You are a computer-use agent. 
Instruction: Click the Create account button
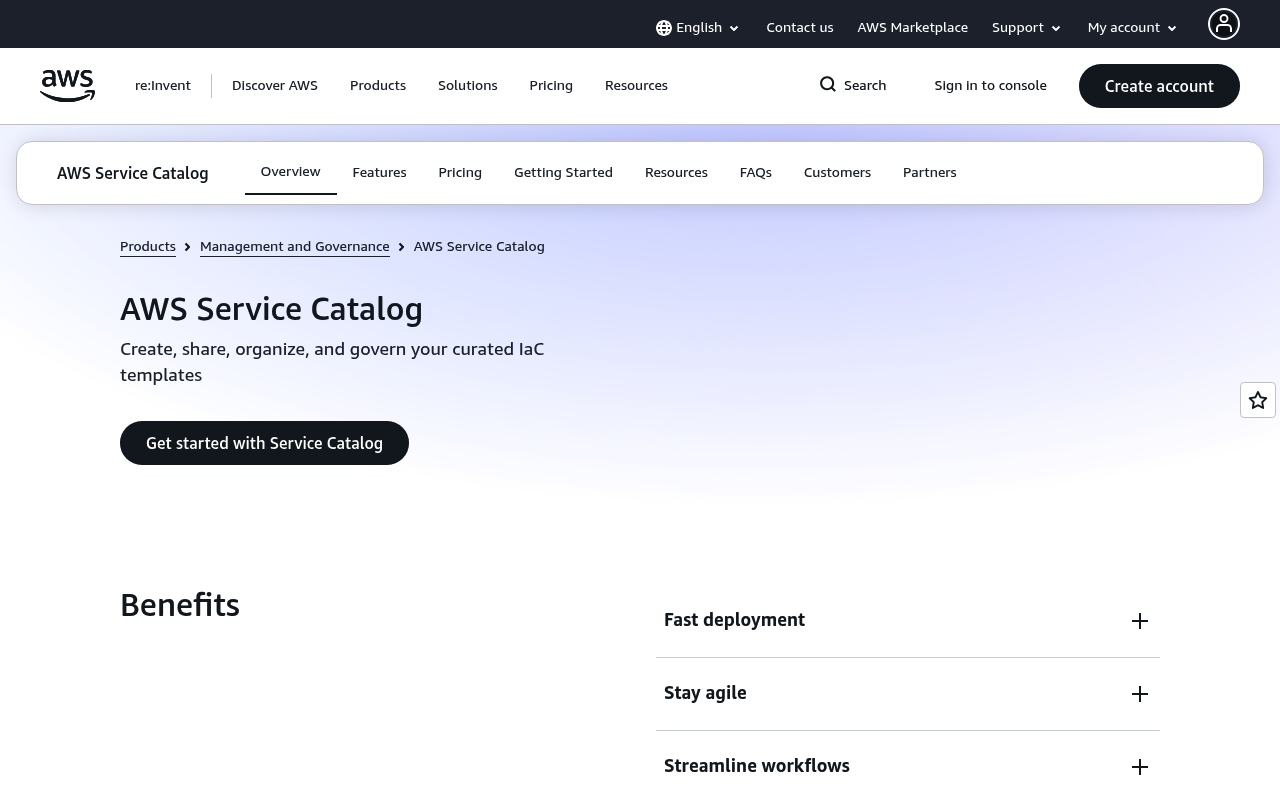[1159, 86]
